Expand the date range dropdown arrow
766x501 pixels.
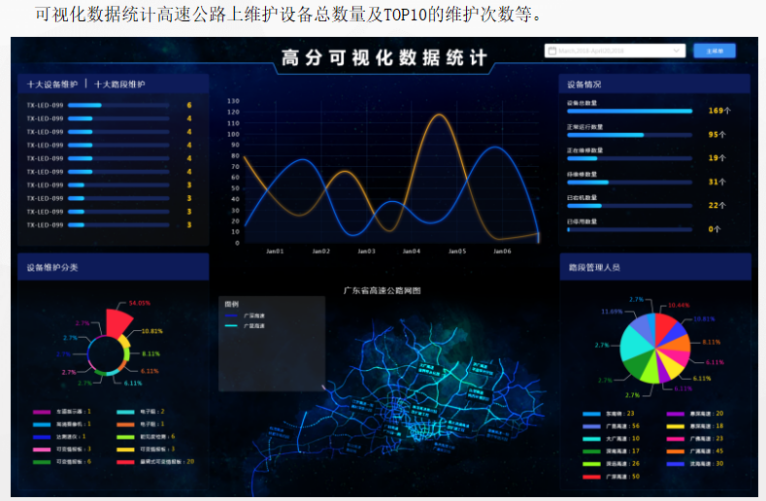click(677, 50)
